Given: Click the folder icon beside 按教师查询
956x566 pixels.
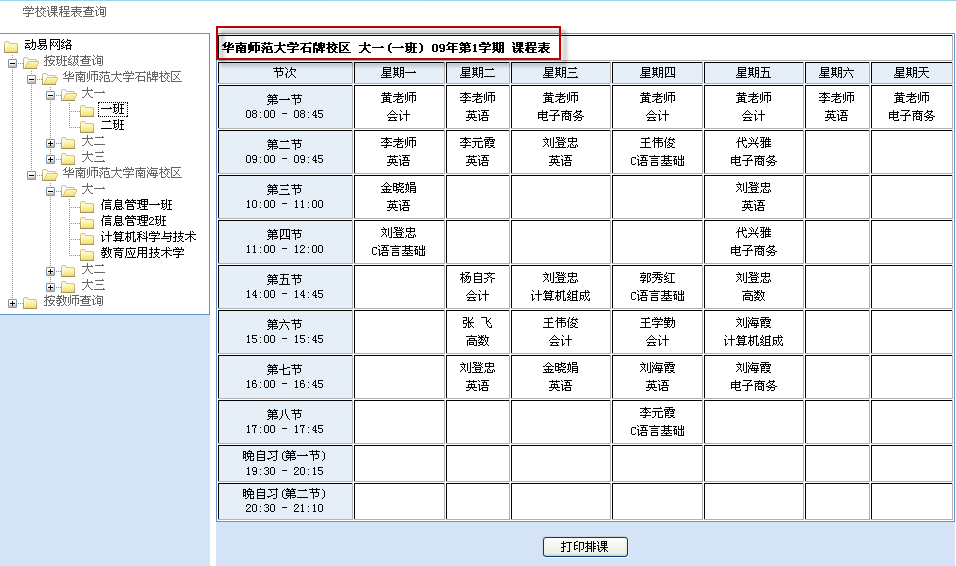Looking at the screenshot, I should coord(30,302).
